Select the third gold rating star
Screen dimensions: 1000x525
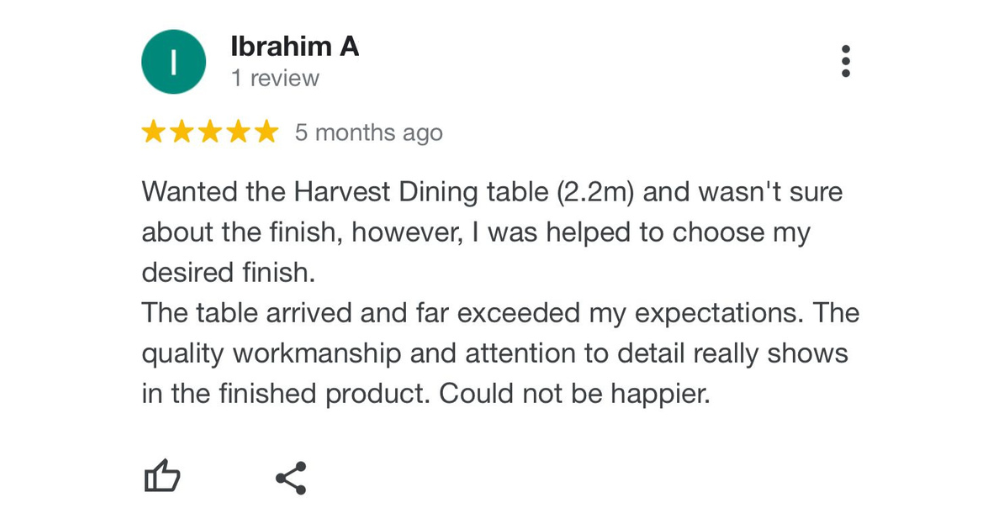click(x=210, y=133)
